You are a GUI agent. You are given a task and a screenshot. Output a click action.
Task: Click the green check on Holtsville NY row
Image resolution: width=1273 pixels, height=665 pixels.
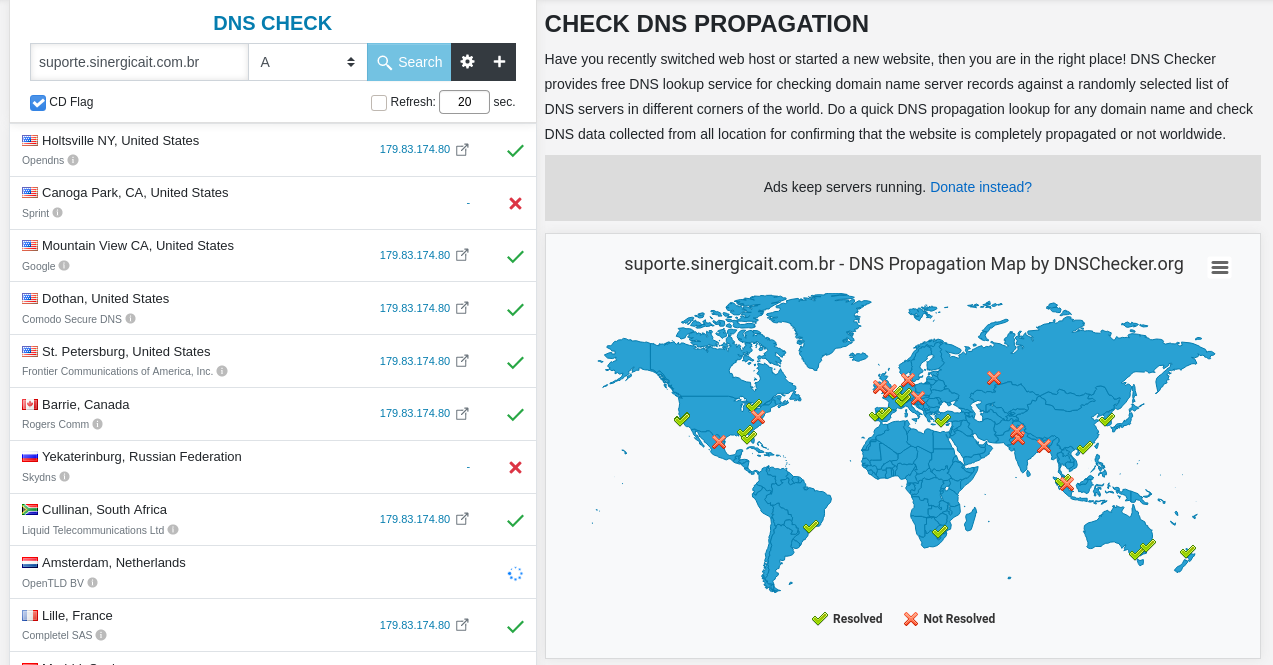point(515,151)
